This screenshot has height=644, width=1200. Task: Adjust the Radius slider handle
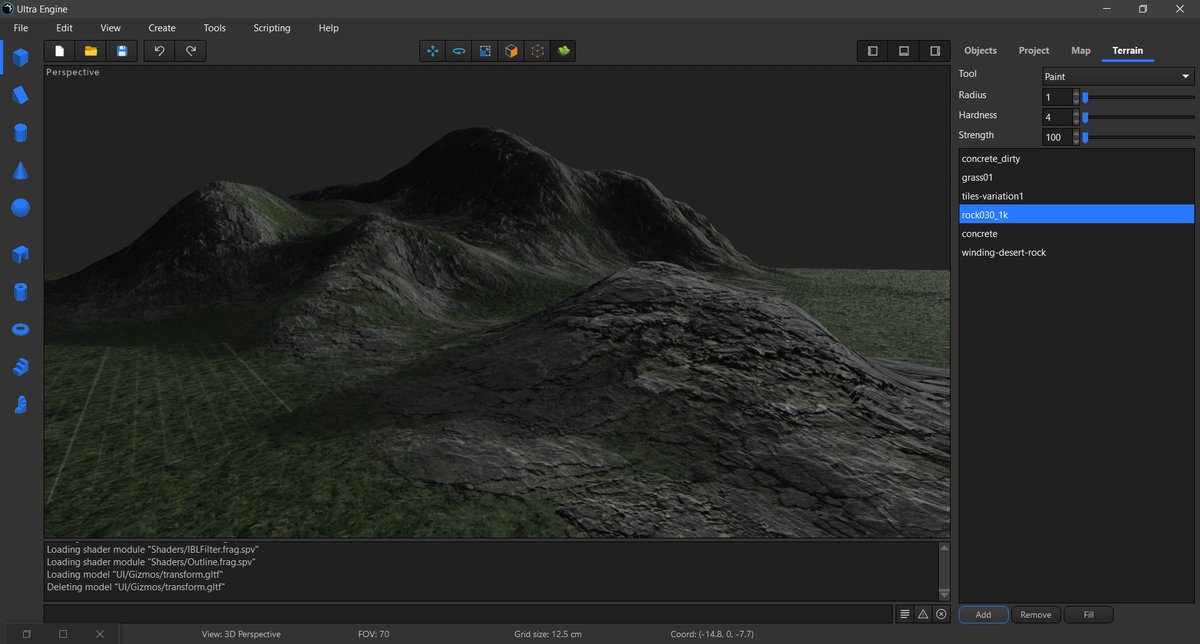(x=1085, y=97)
